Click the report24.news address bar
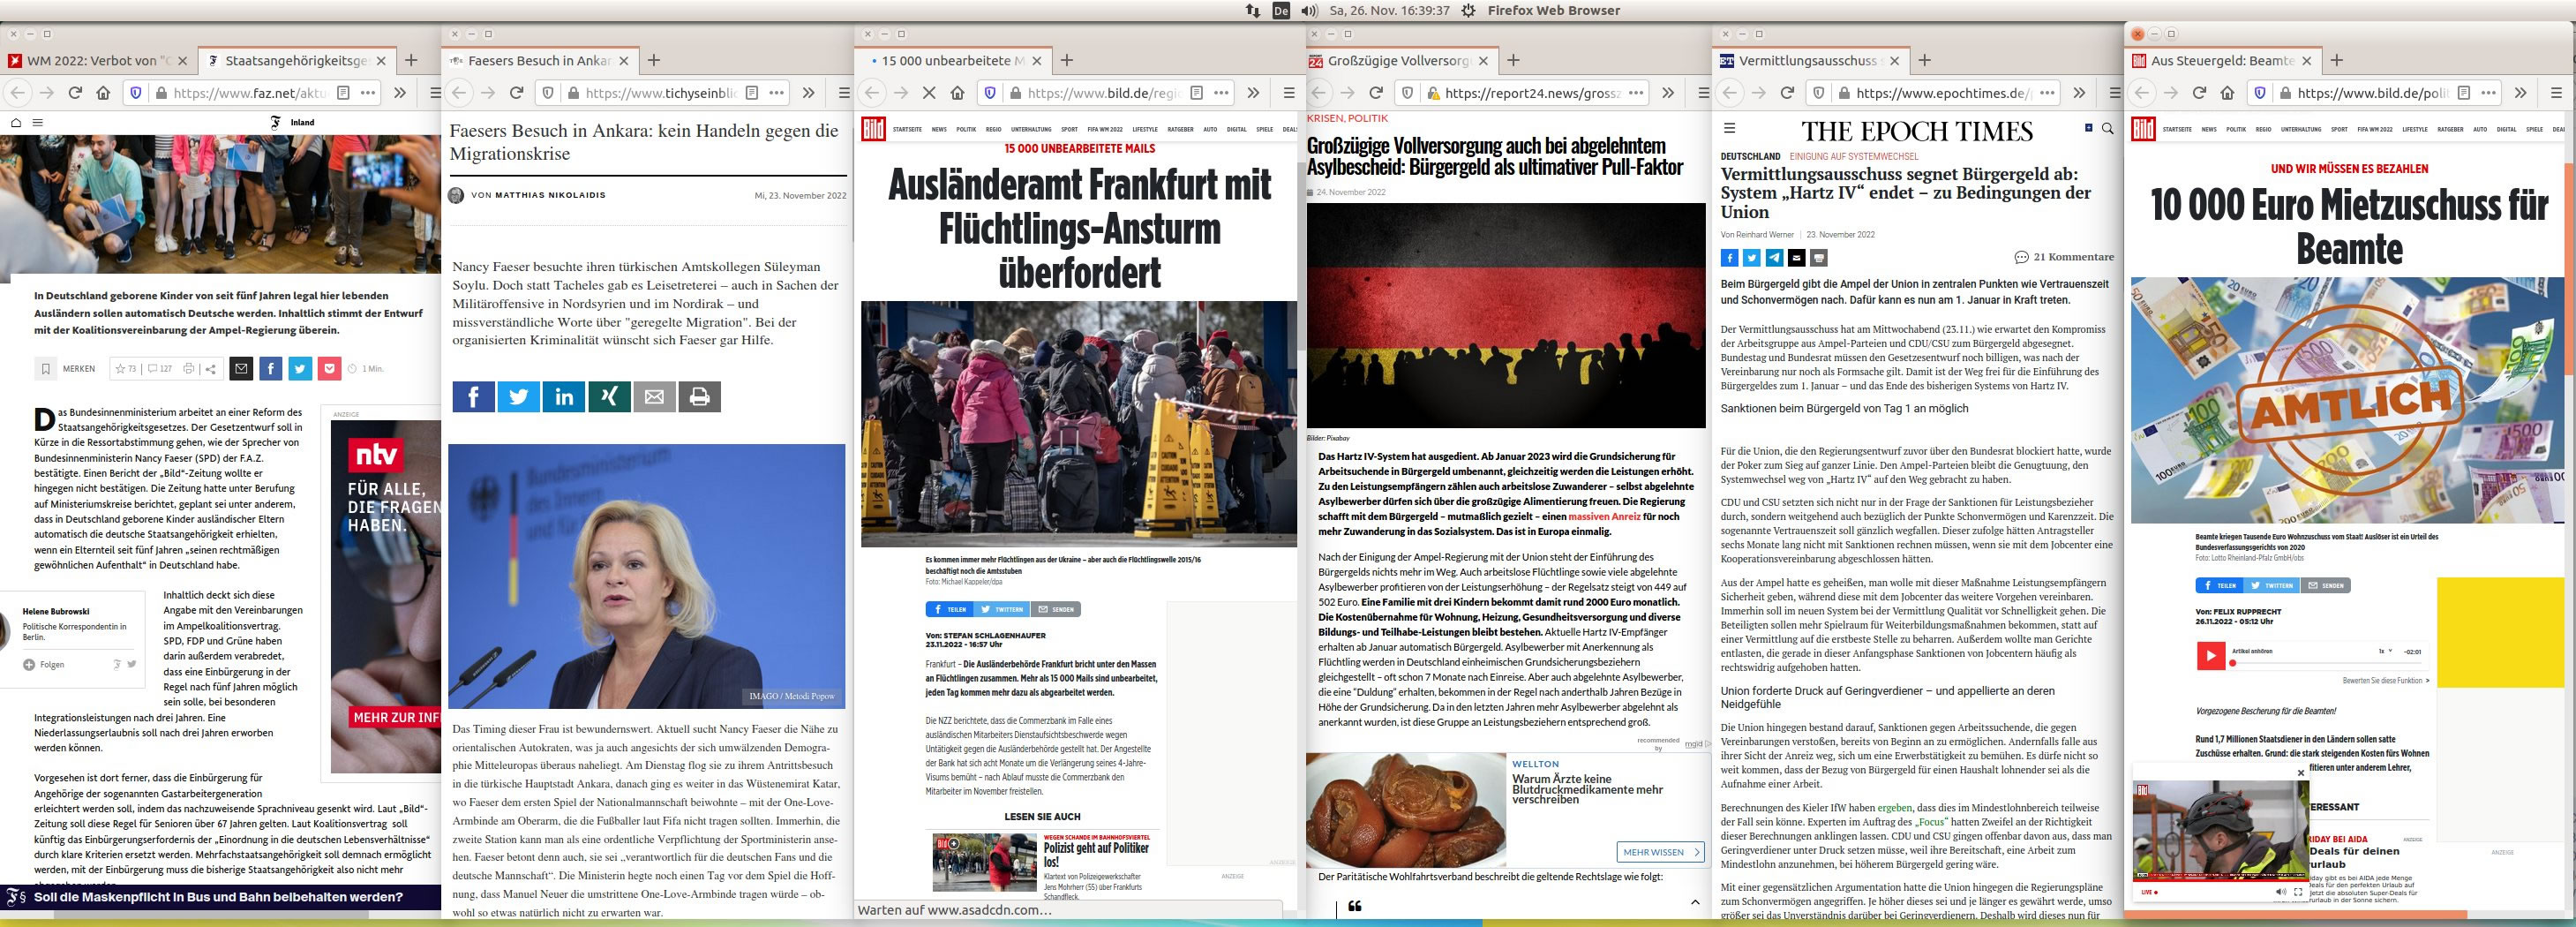 tap(1532, 93)
